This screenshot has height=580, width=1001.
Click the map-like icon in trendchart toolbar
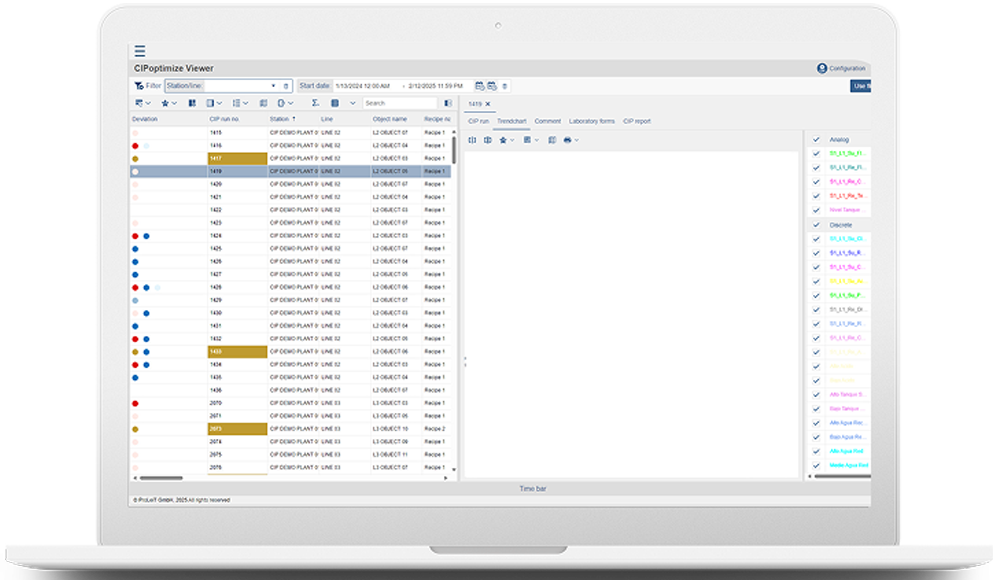552,140
